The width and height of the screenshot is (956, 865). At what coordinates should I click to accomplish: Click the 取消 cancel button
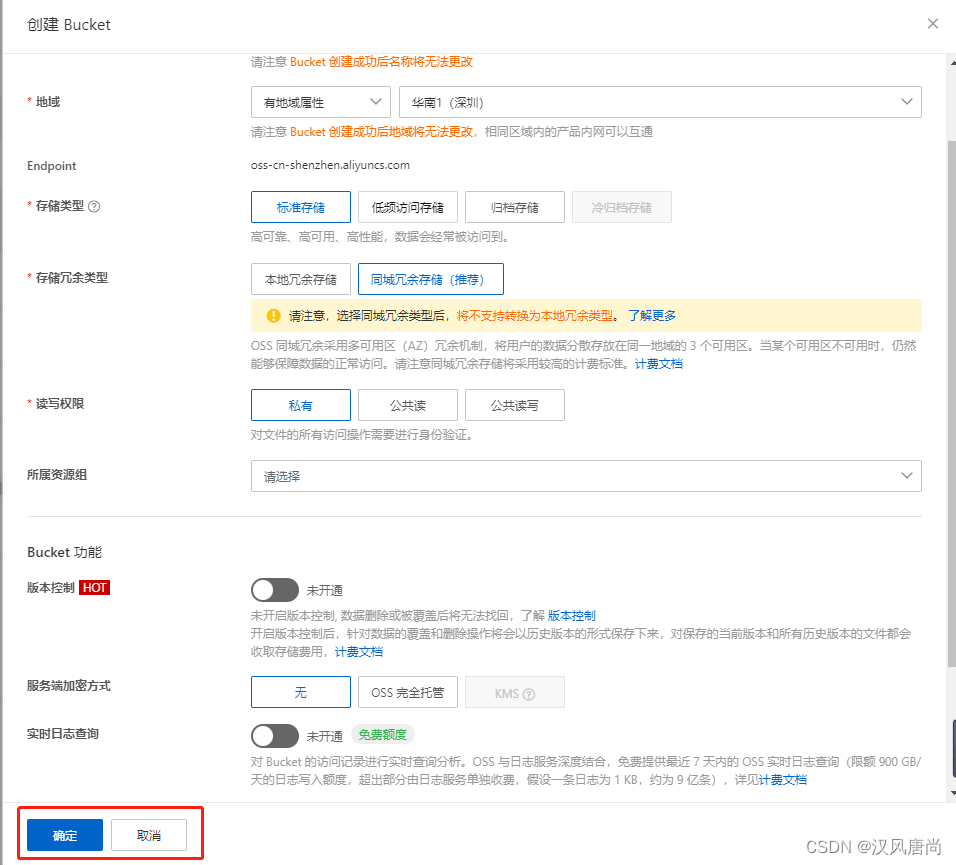coord(148,835)
